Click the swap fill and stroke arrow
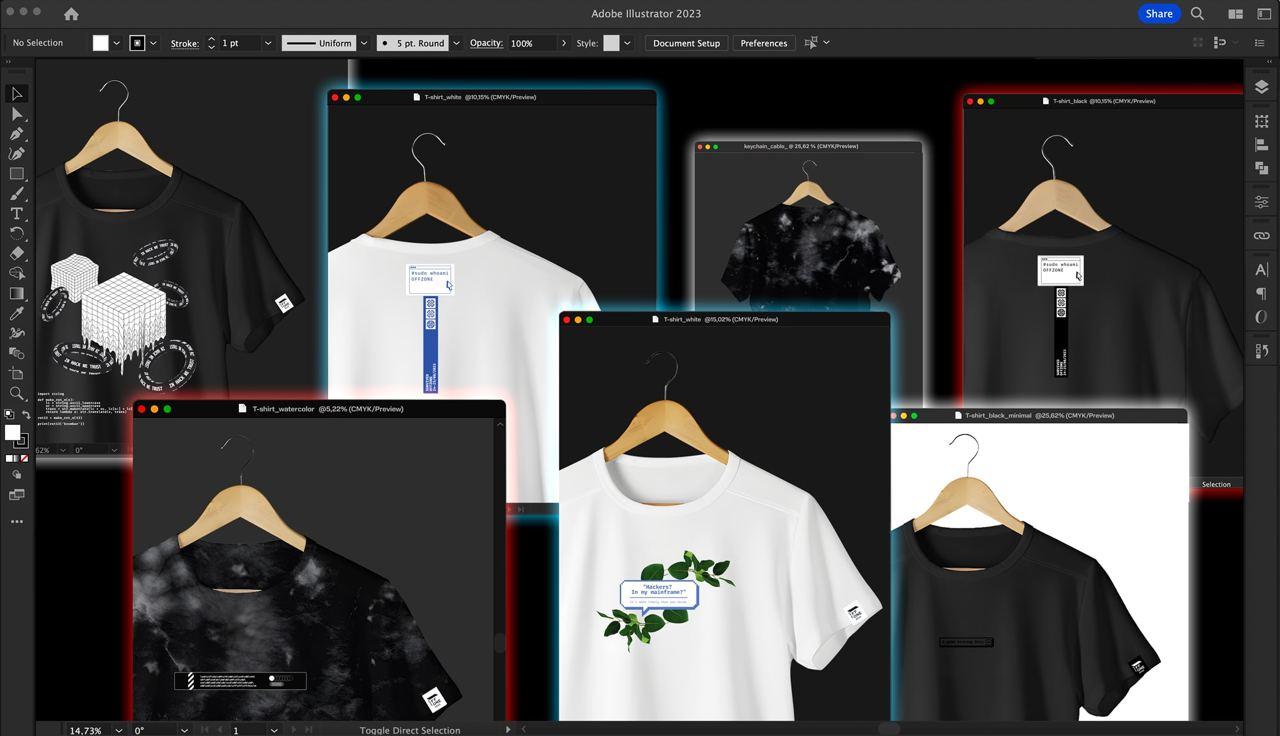This screenshot has width=1280, height=736. (x=25, y=415)
